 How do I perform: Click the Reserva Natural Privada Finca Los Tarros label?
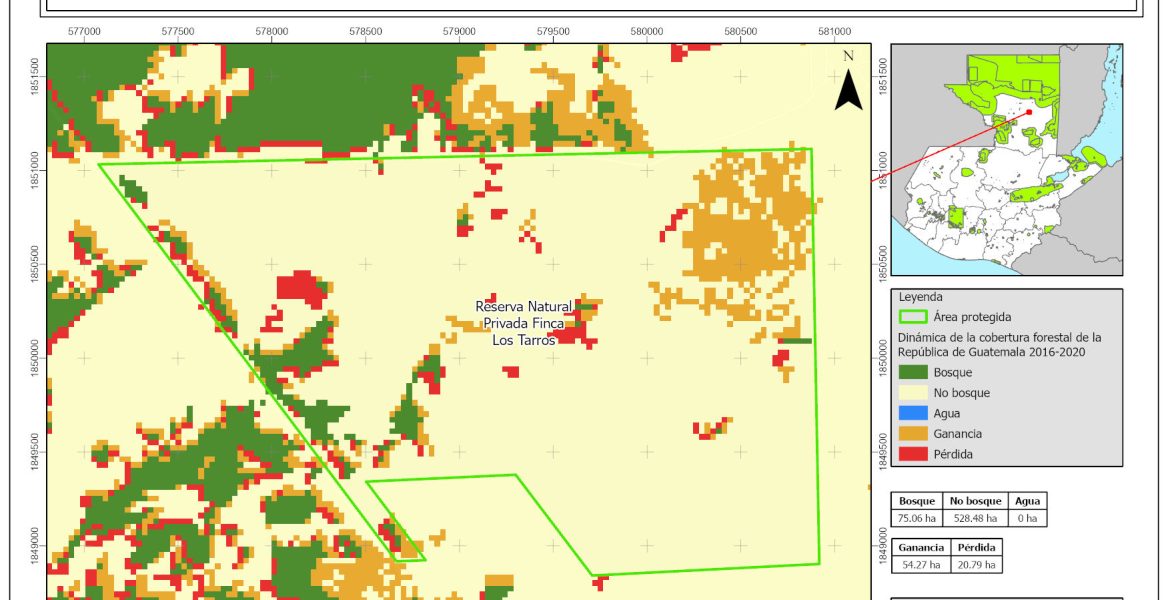523,323
